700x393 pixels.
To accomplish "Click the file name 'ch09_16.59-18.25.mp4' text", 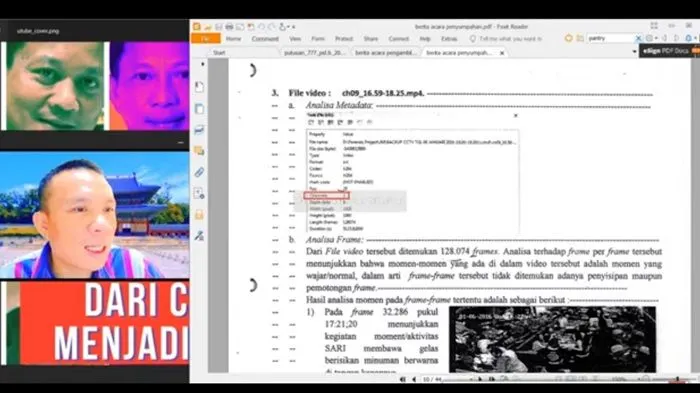I will [383, 93].
